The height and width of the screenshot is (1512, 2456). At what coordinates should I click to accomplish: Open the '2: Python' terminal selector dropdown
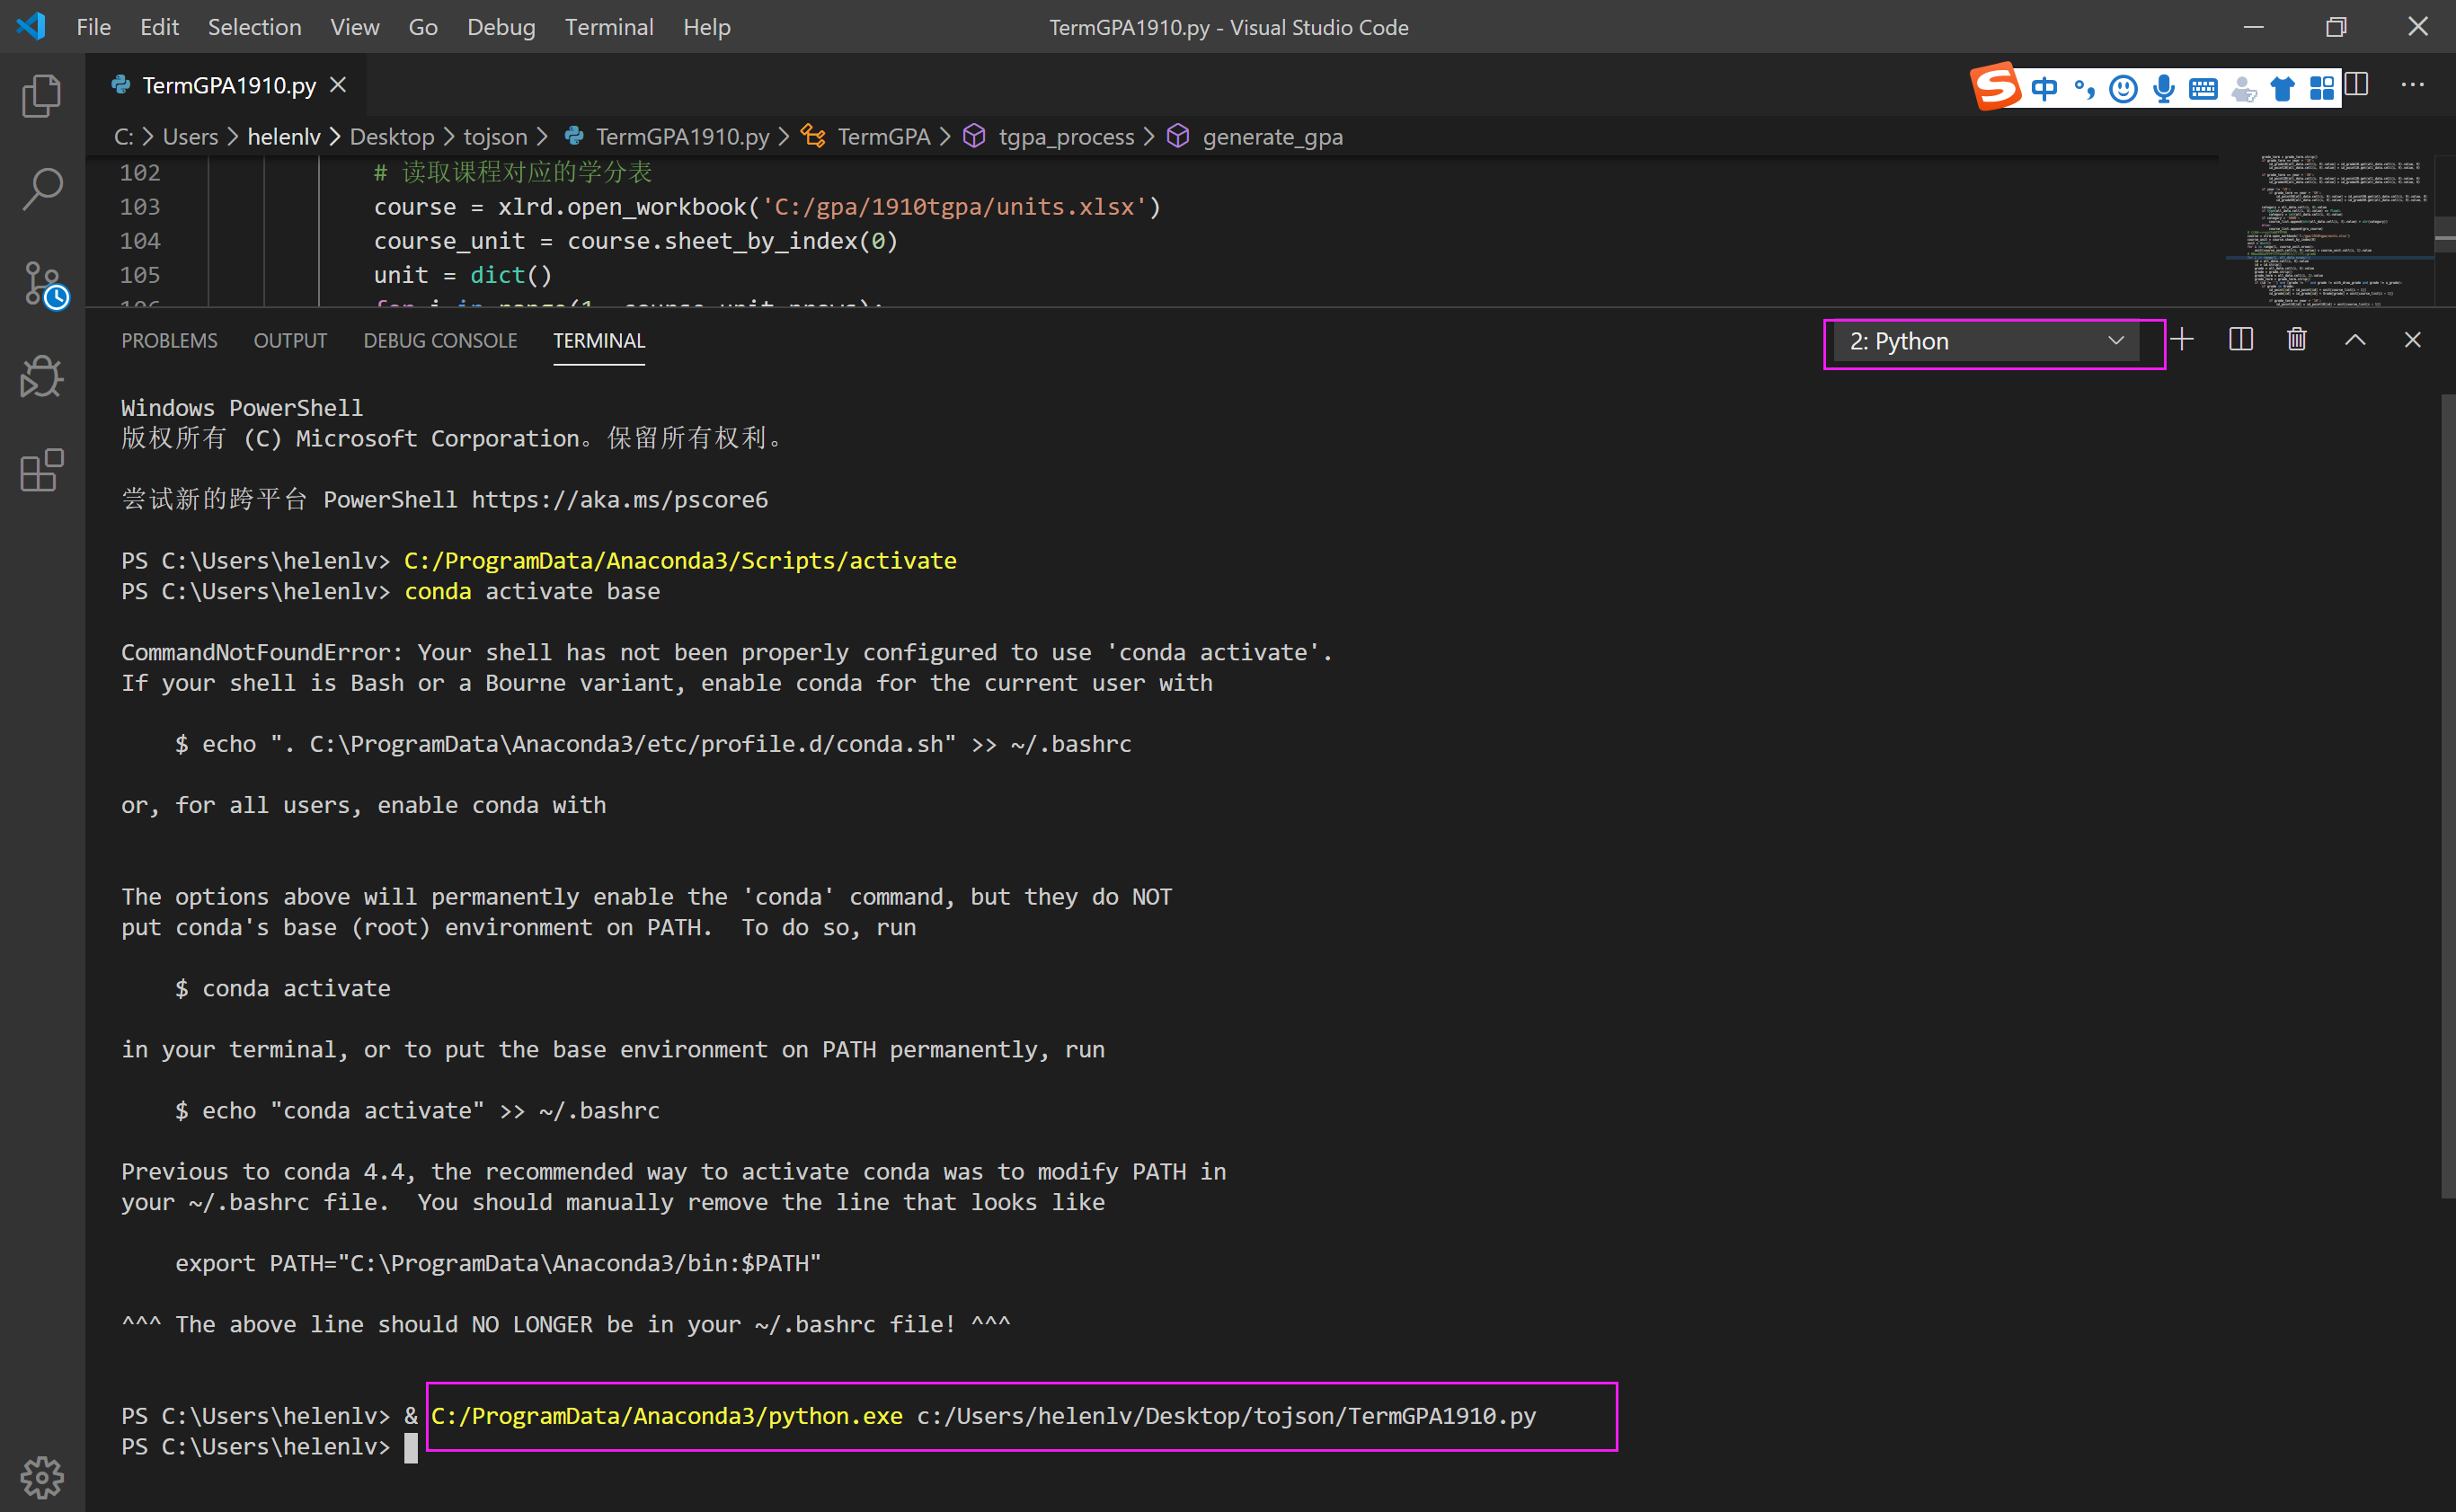pos(1986,342)
